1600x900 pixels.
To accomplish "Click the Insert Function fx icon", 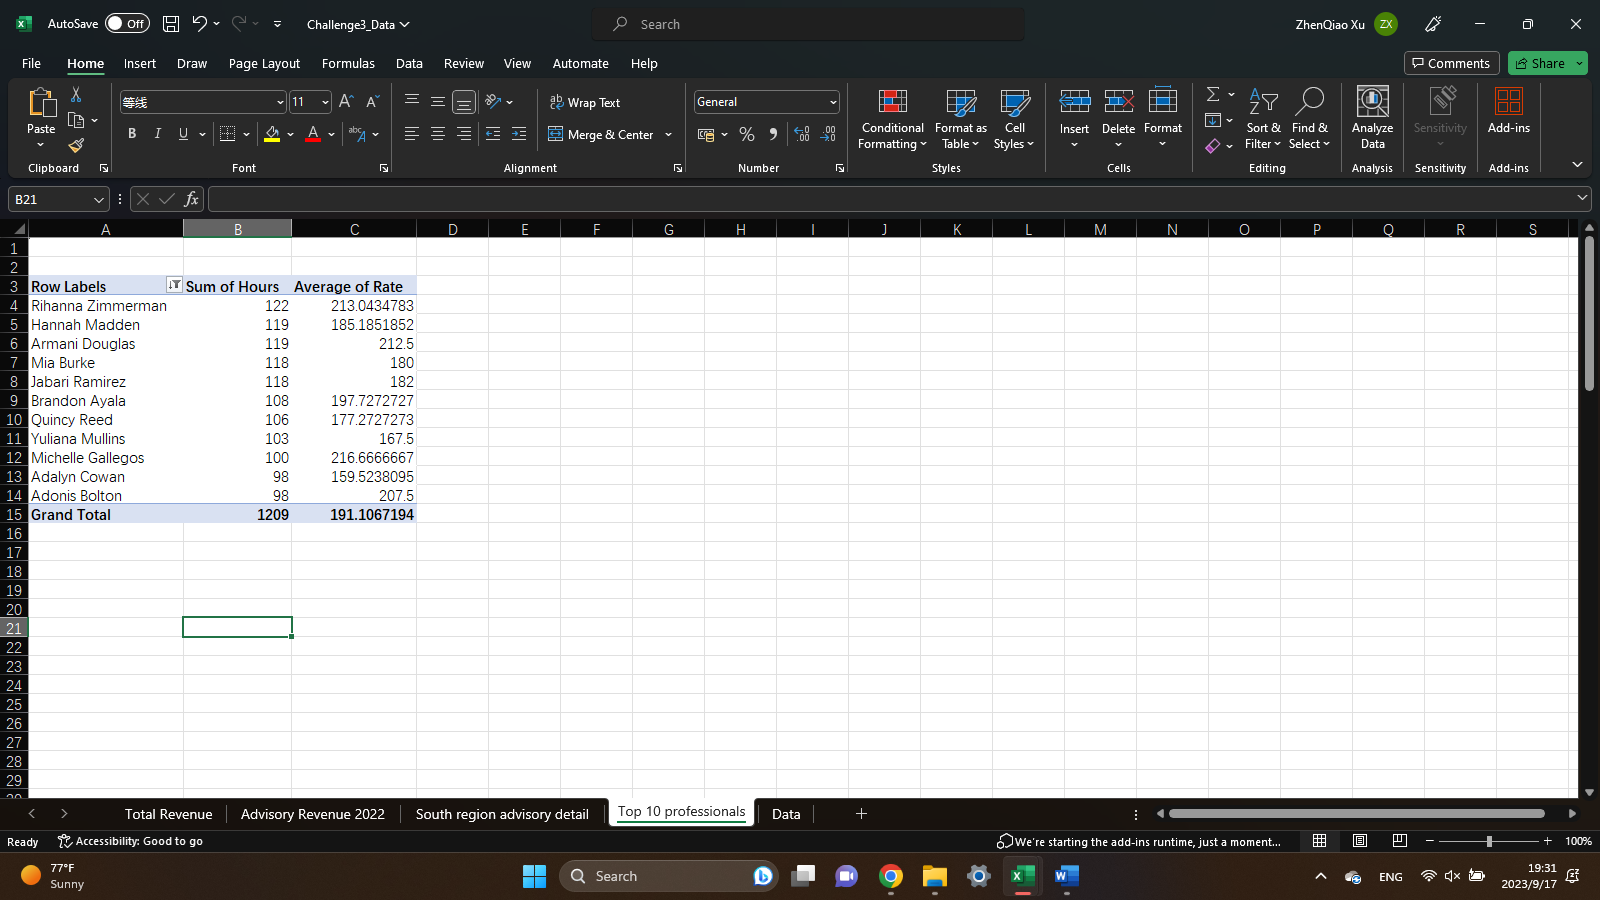I will [191, 199].
